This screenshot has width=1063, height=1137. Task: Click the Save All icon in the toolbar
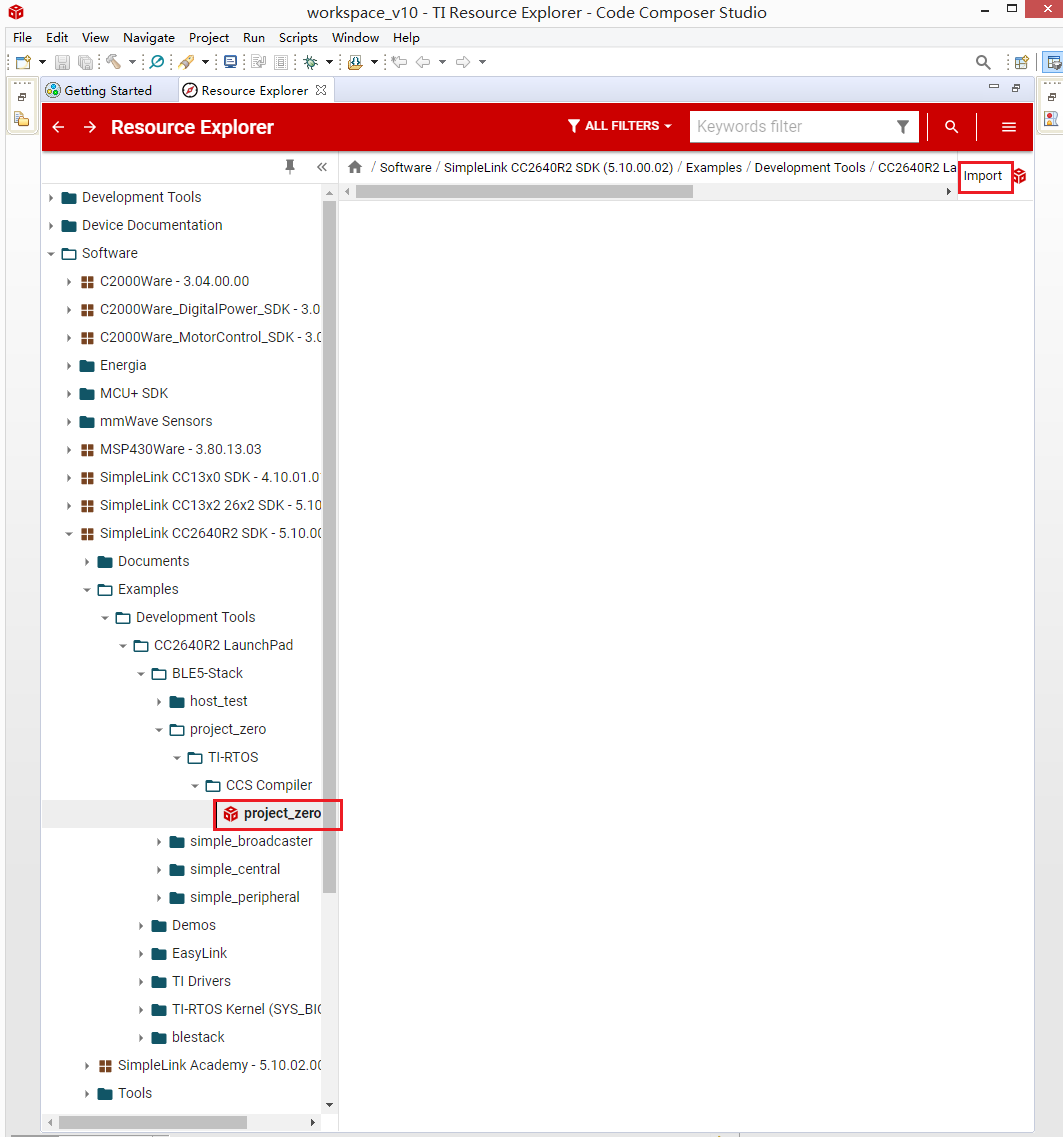(x=86, y=62)
